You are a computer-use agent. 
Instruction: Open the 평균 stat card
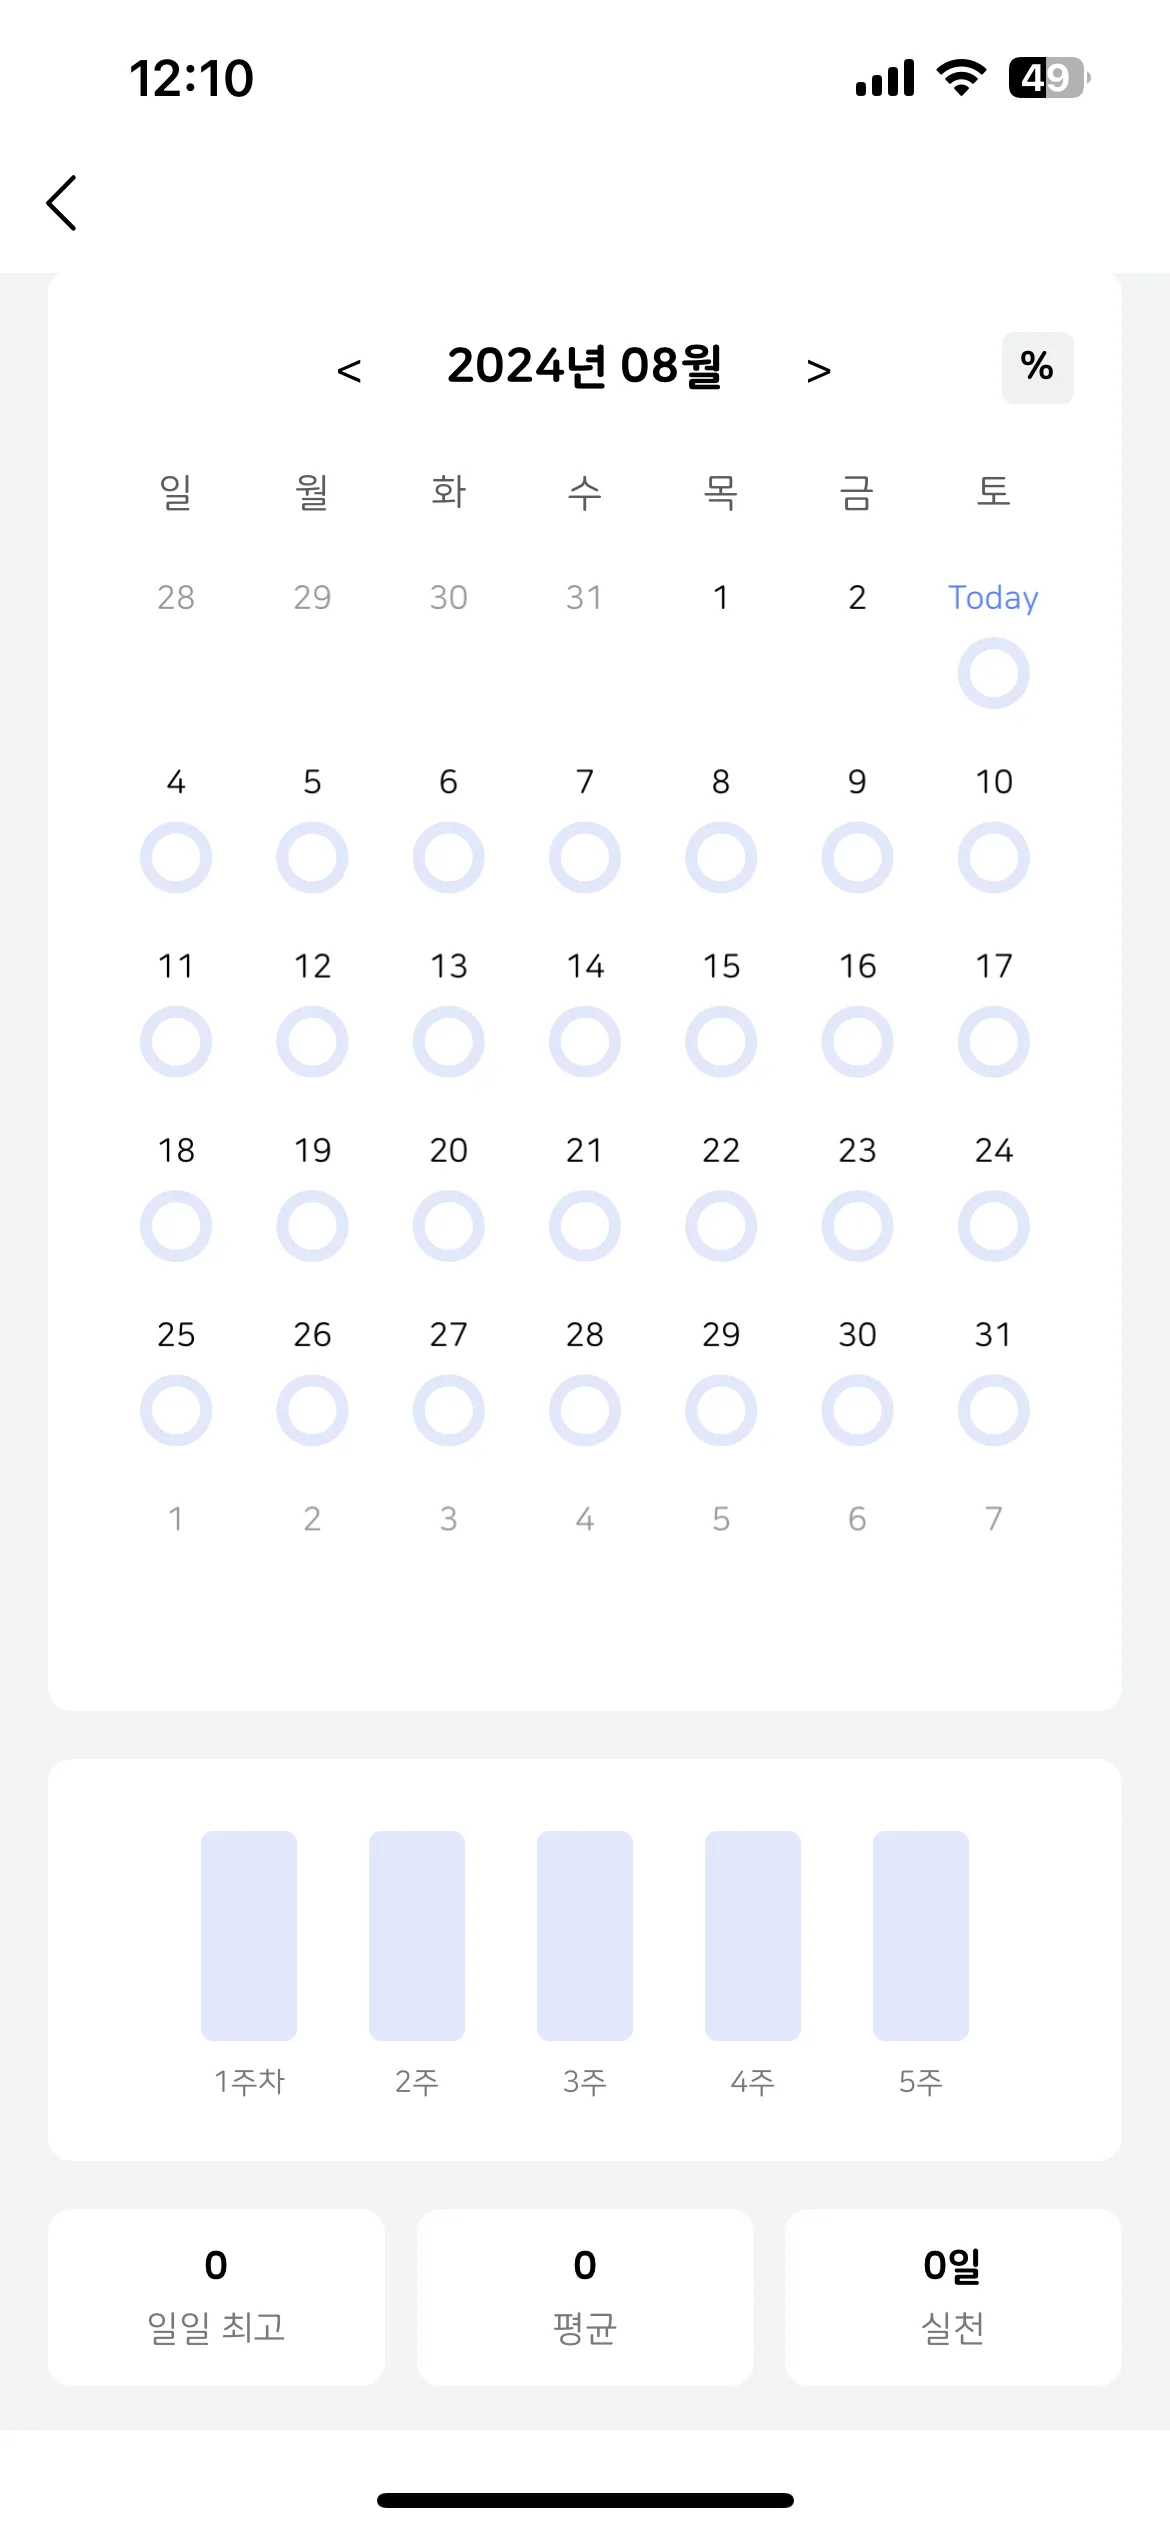pos(585,2297)
